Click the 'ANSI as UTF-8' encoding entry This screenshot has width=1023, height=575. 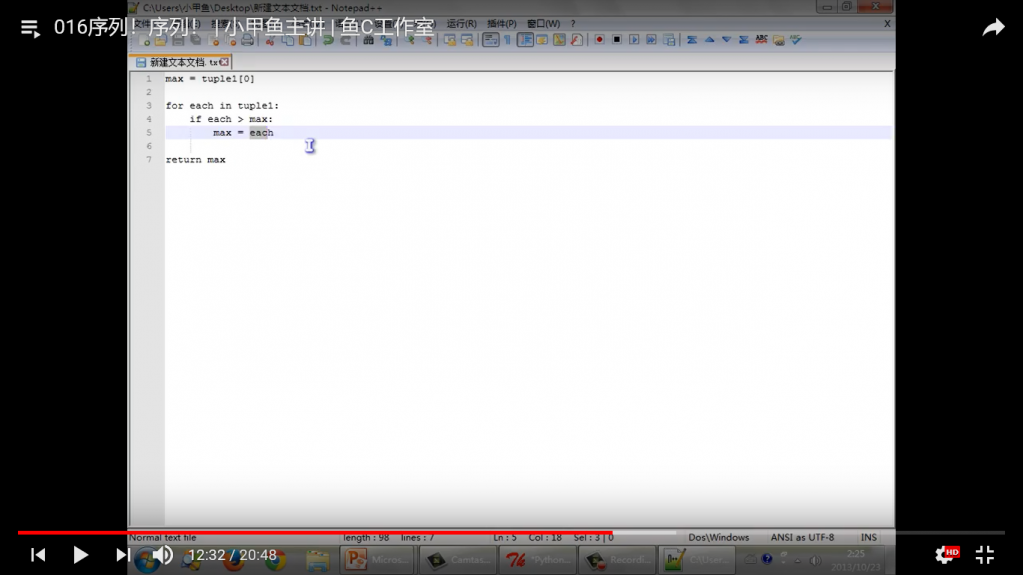click(x=802, y=538)
